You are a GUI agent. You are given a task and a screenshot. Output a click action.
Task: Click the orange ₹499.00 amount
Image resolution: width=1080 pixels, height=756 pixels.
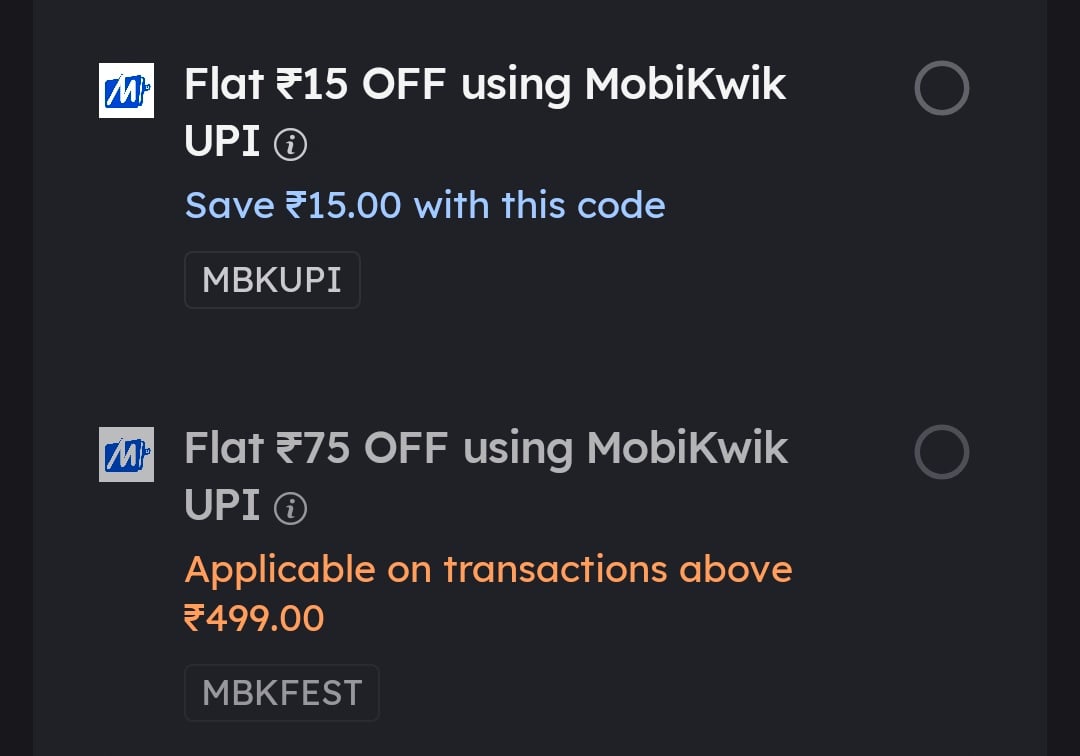point(254,618)
